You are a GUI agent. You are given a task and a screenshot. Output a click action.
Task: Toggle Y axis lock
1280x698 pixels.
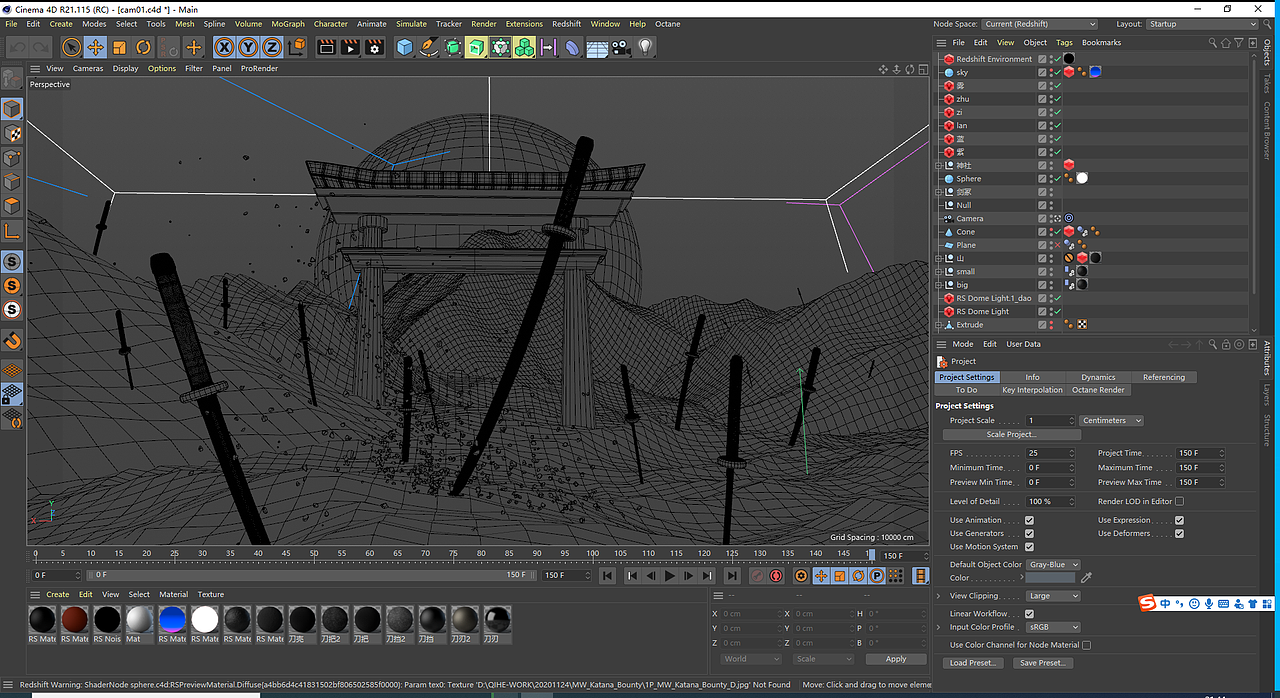click(248, 47)
